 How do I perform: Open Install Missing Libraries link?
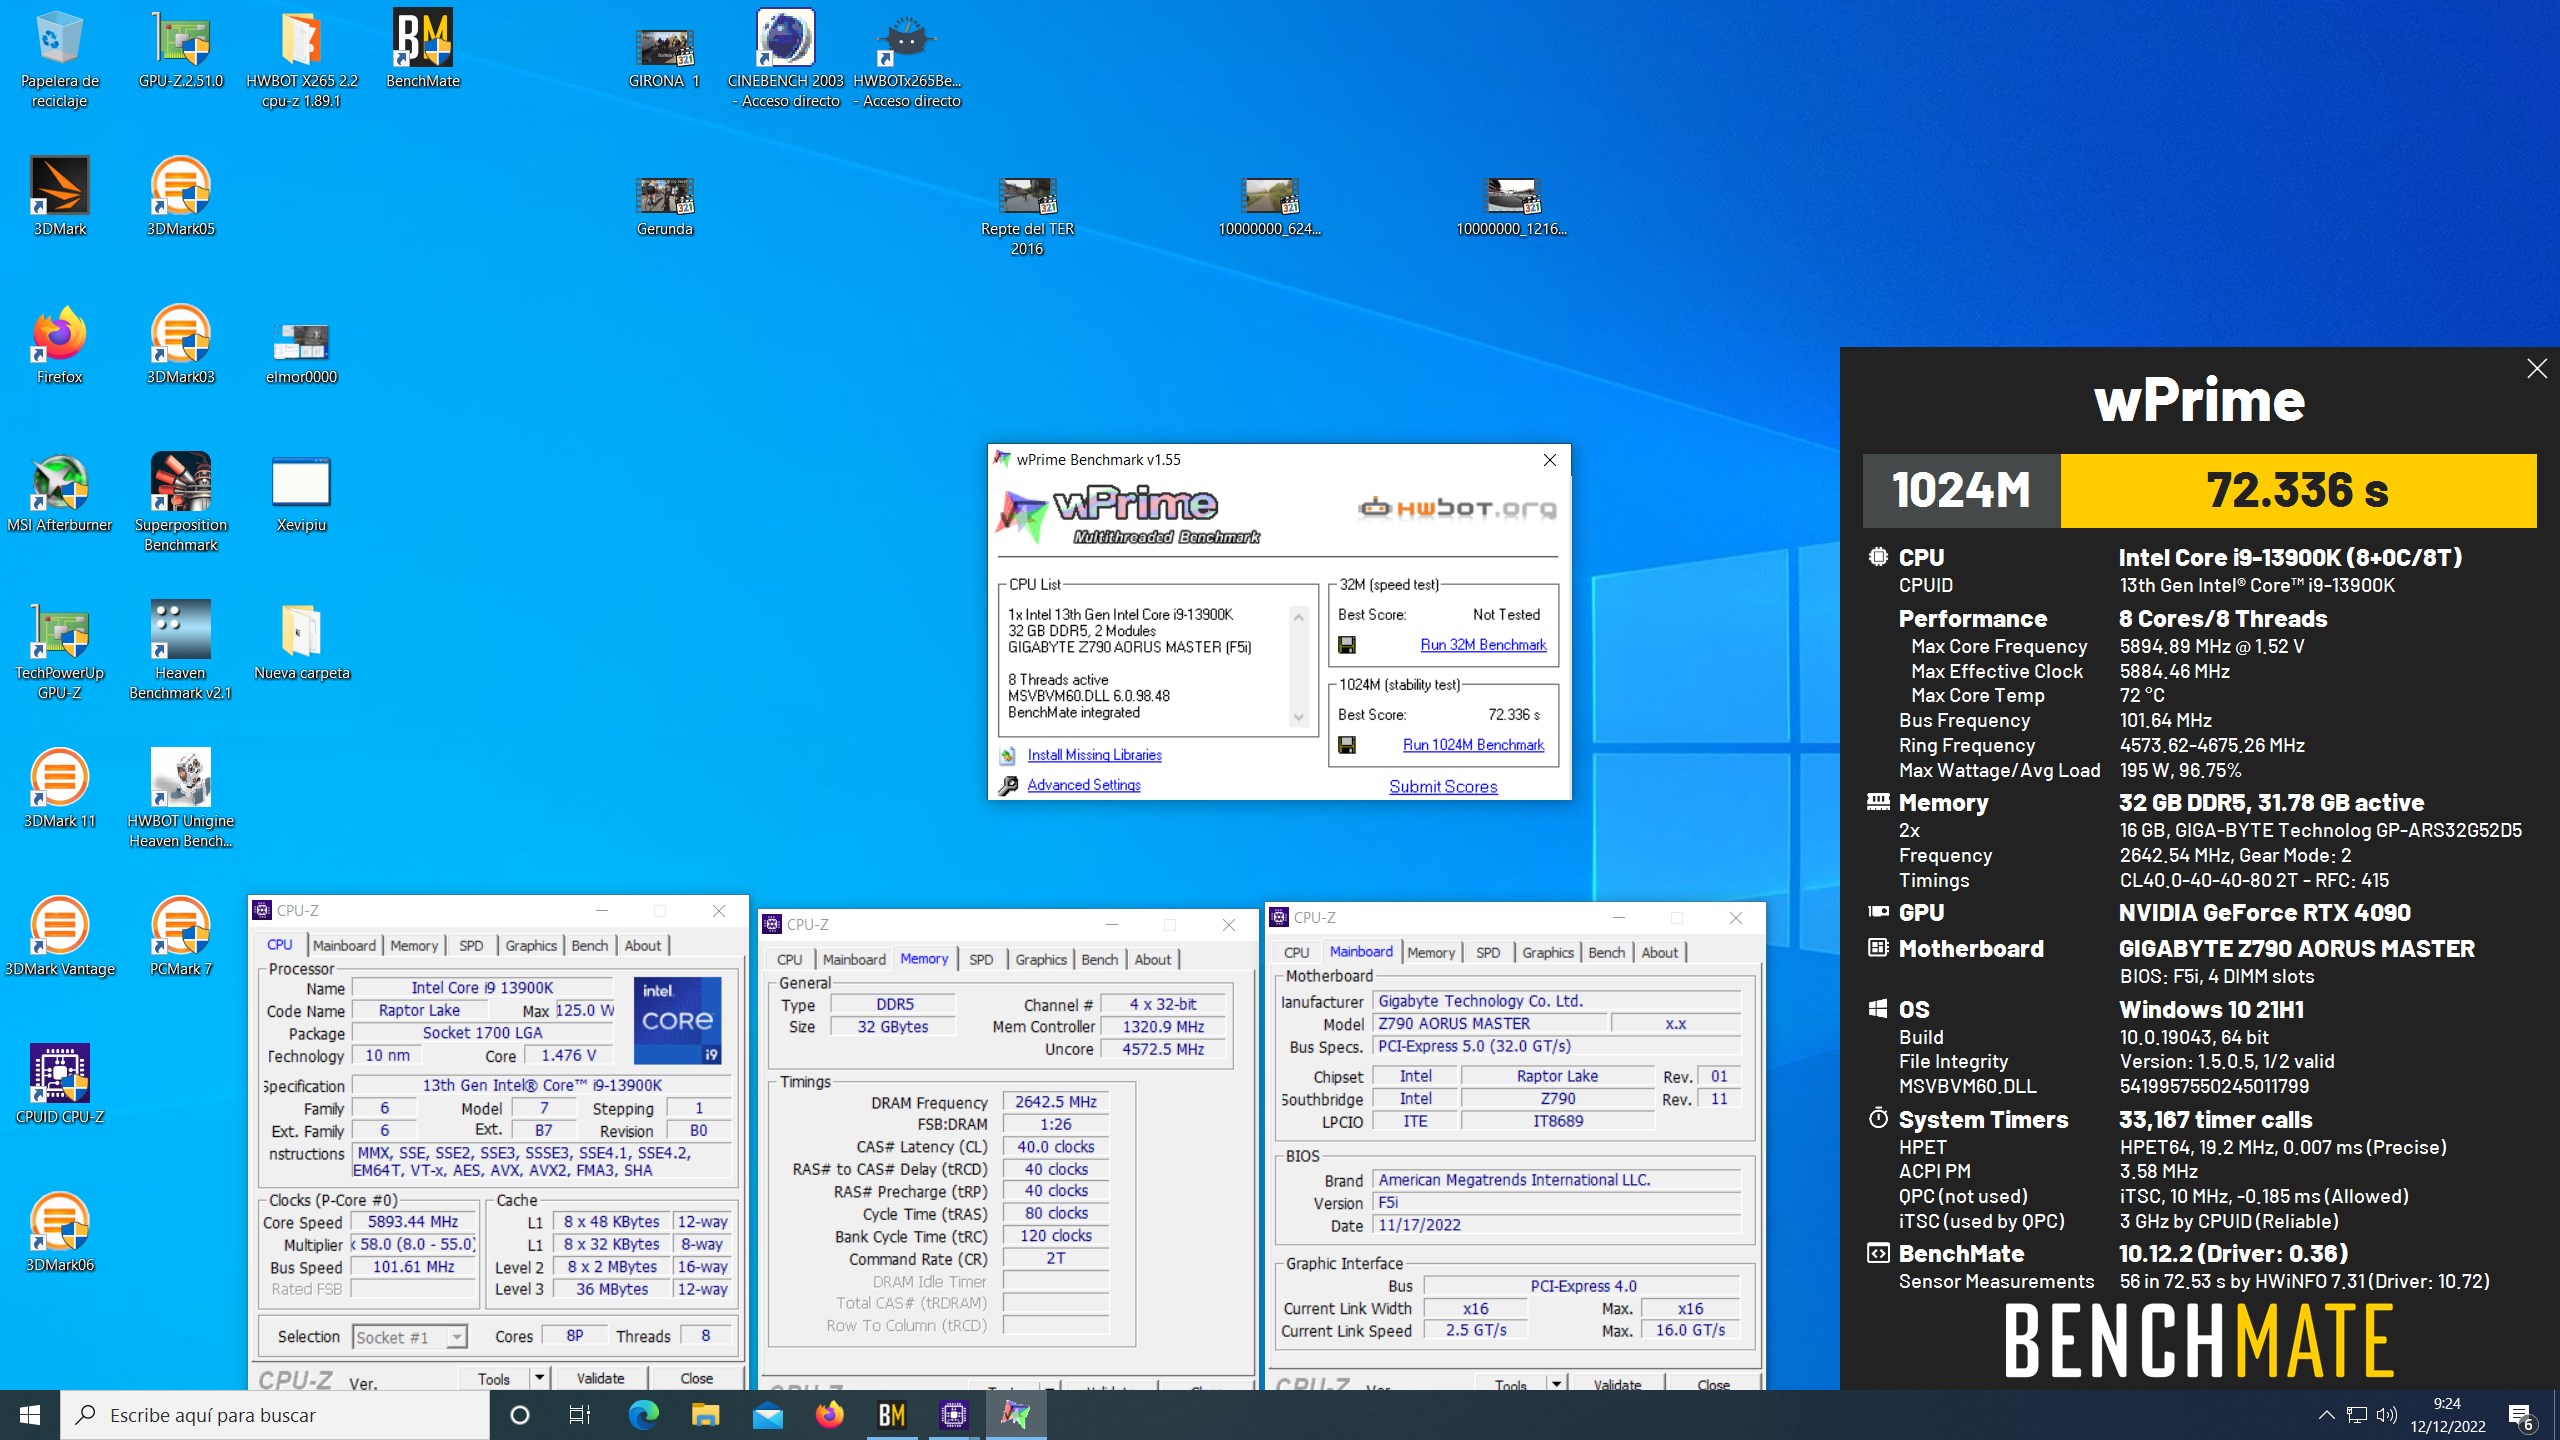[1094, 755]
